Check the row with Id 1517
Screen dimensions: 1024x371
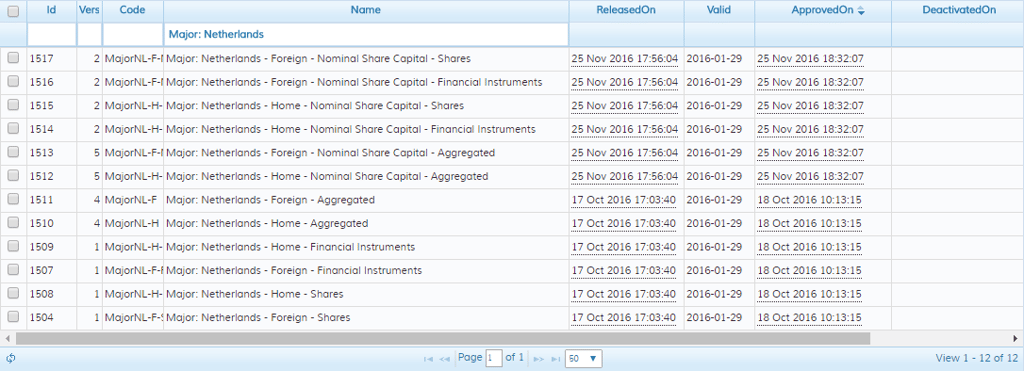coord(13,58)
